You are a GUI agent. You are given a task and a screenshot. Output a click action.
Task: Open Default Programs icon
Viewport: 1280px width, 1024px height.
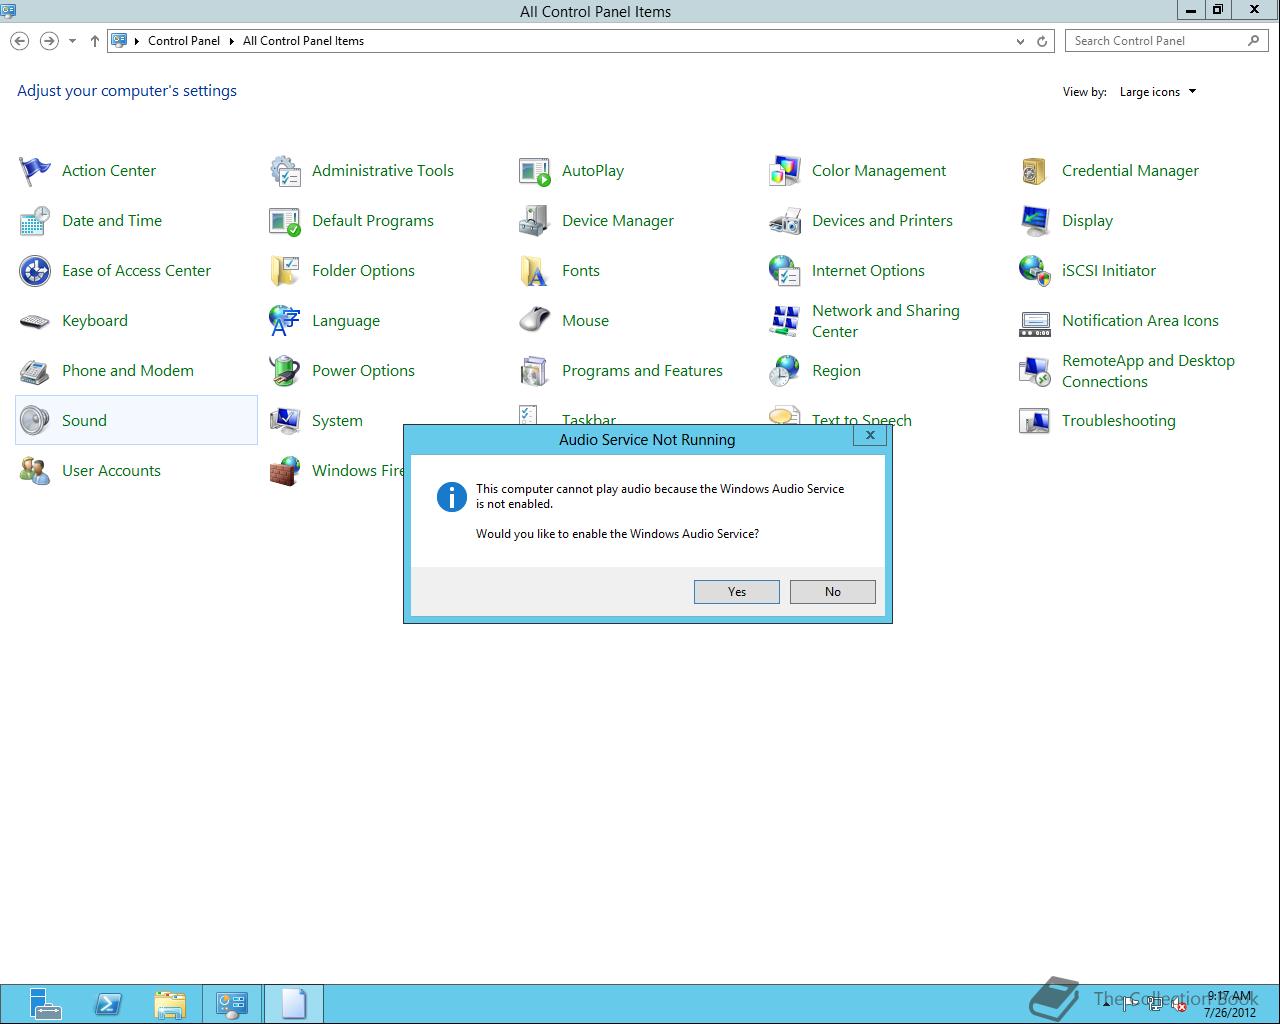(x=285, y=221)
